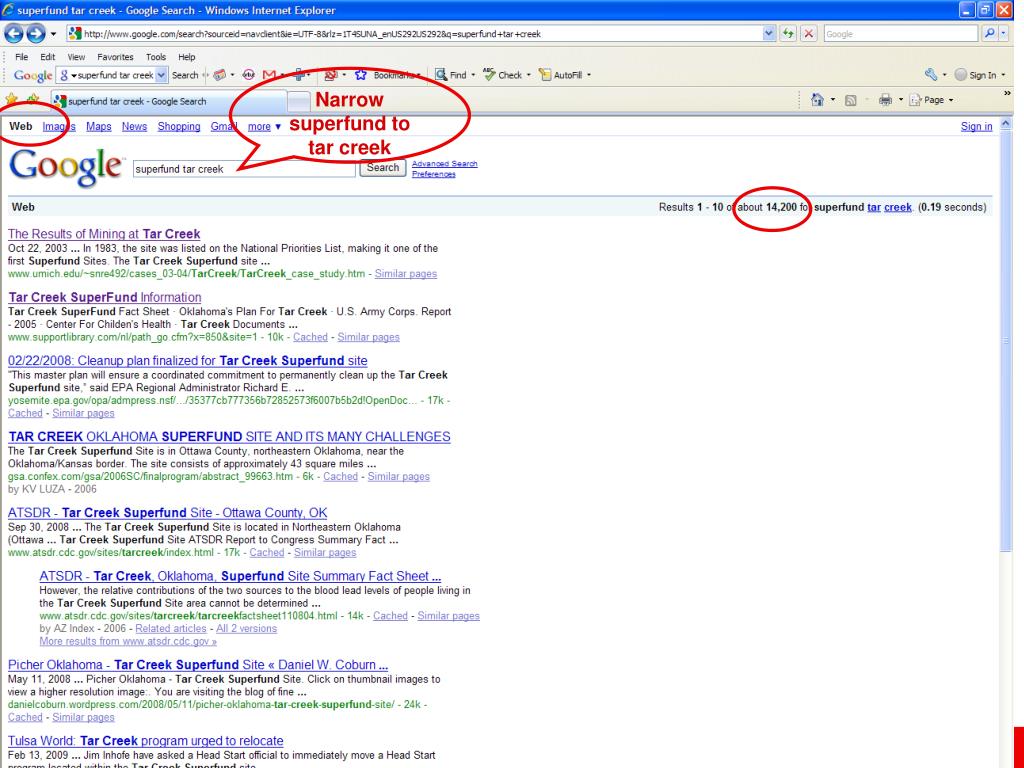This screenshot has width=1024, height=768.
Task: Open Preferences link
Action: click(x=434, y=174)
